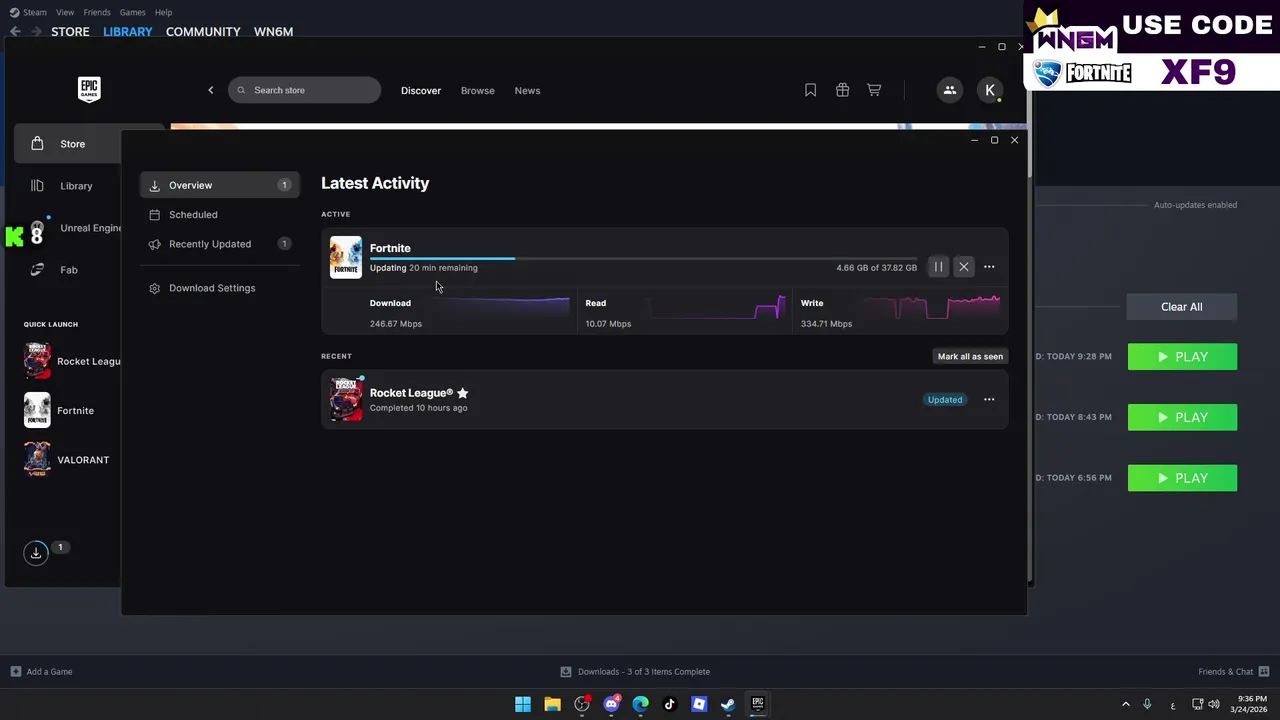Click the Fortnite update progress bar
The width and height of the screenshot is (1280, 720).
pos(643,258)
